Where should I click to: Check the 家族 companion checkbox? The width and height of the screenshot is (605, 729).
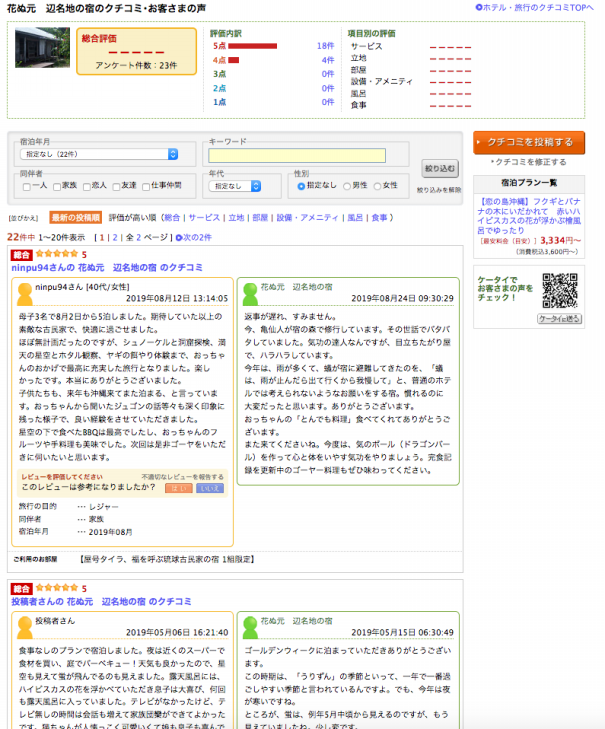point(58,186)
